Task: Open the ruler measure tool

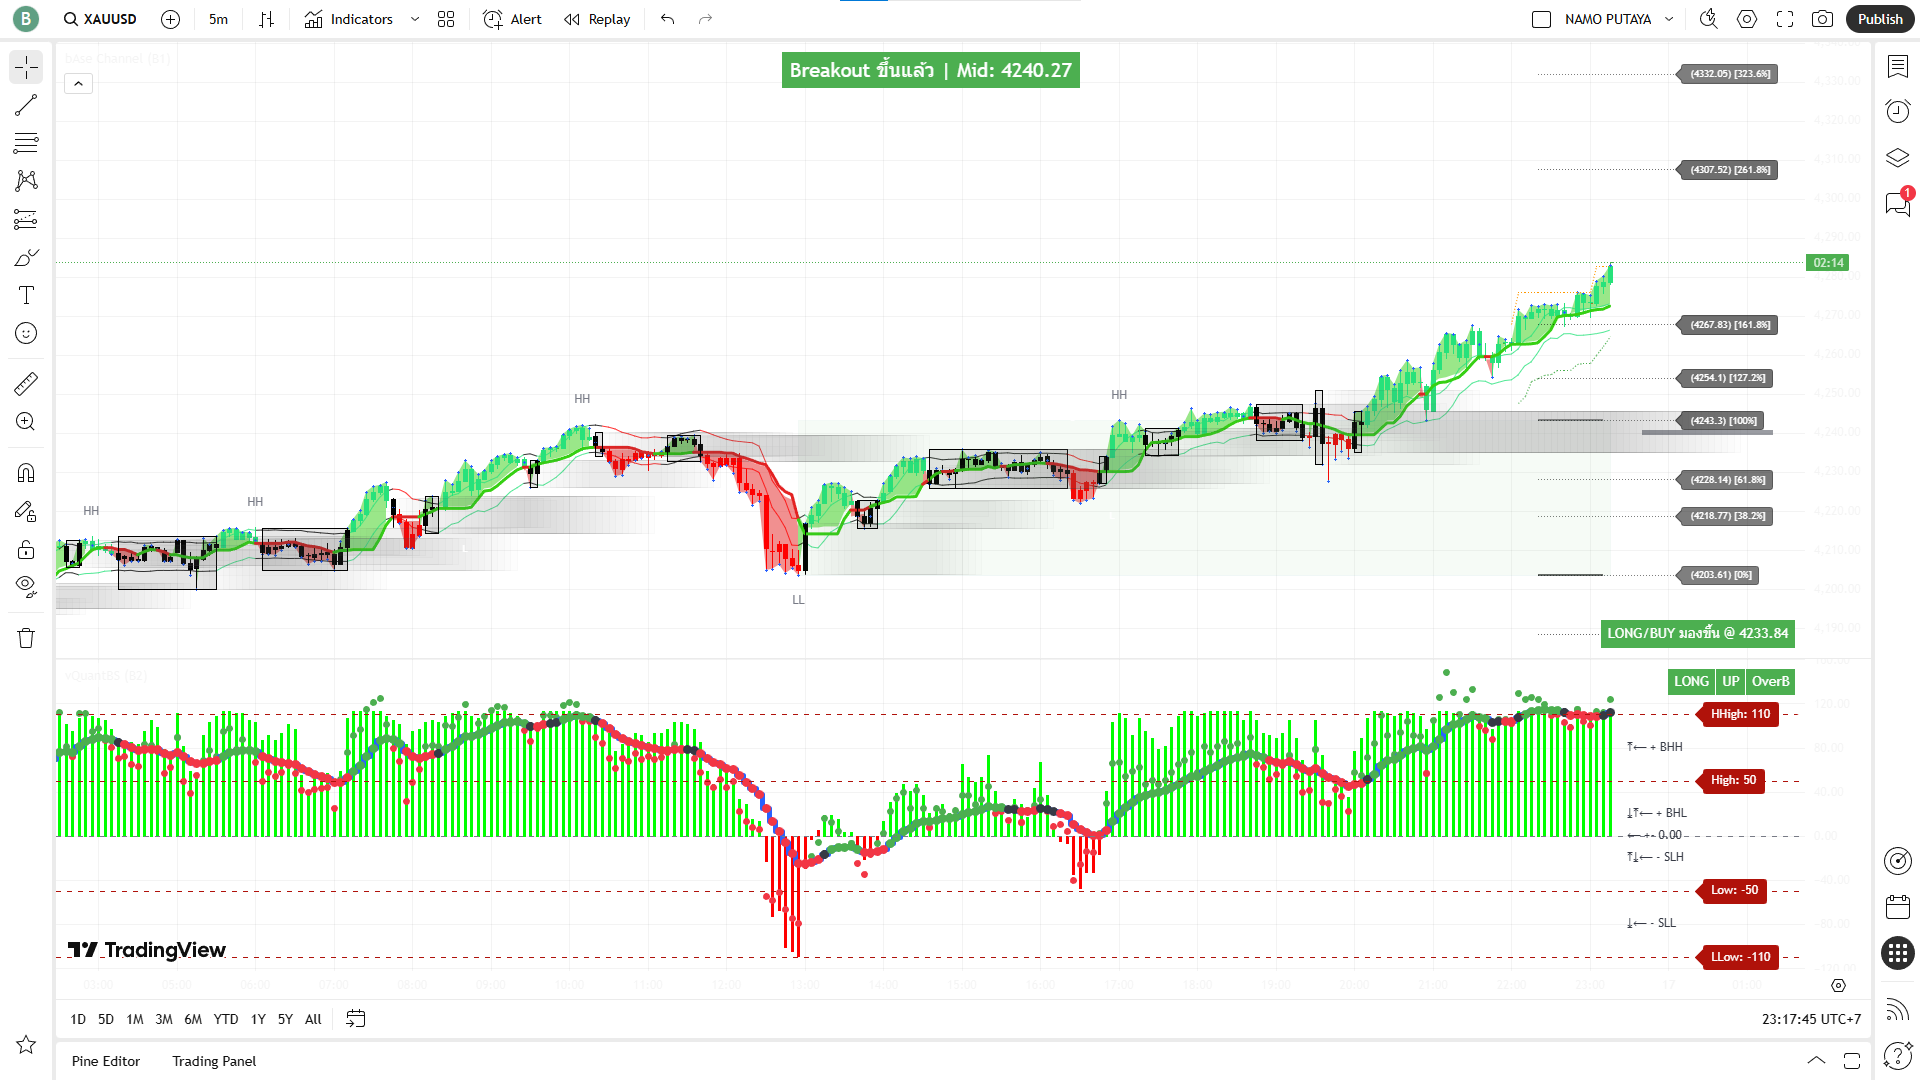Action: pos(26,384)
